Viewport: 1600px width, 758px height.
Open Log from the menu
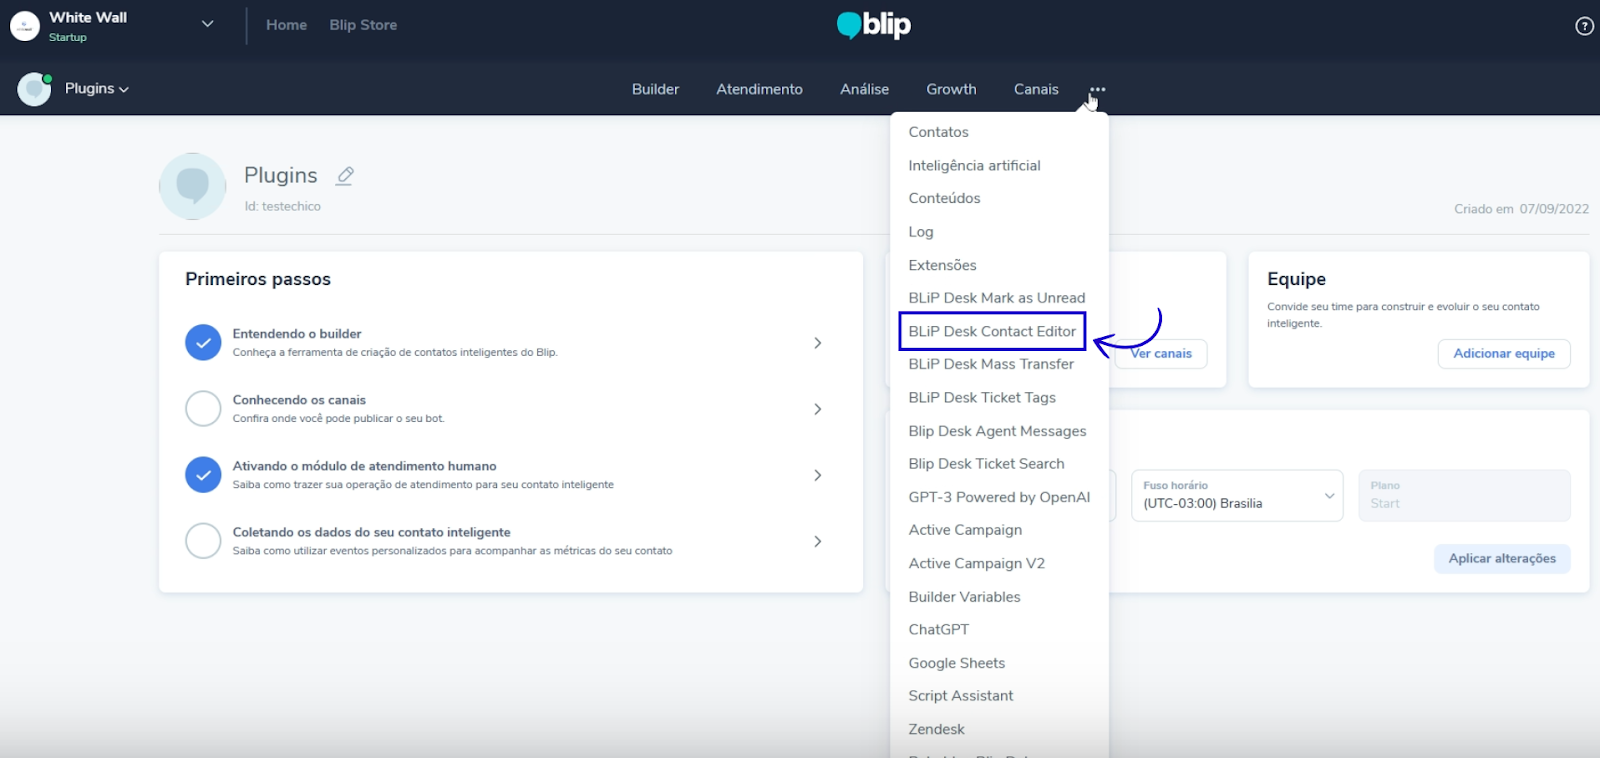click(920, 232)
